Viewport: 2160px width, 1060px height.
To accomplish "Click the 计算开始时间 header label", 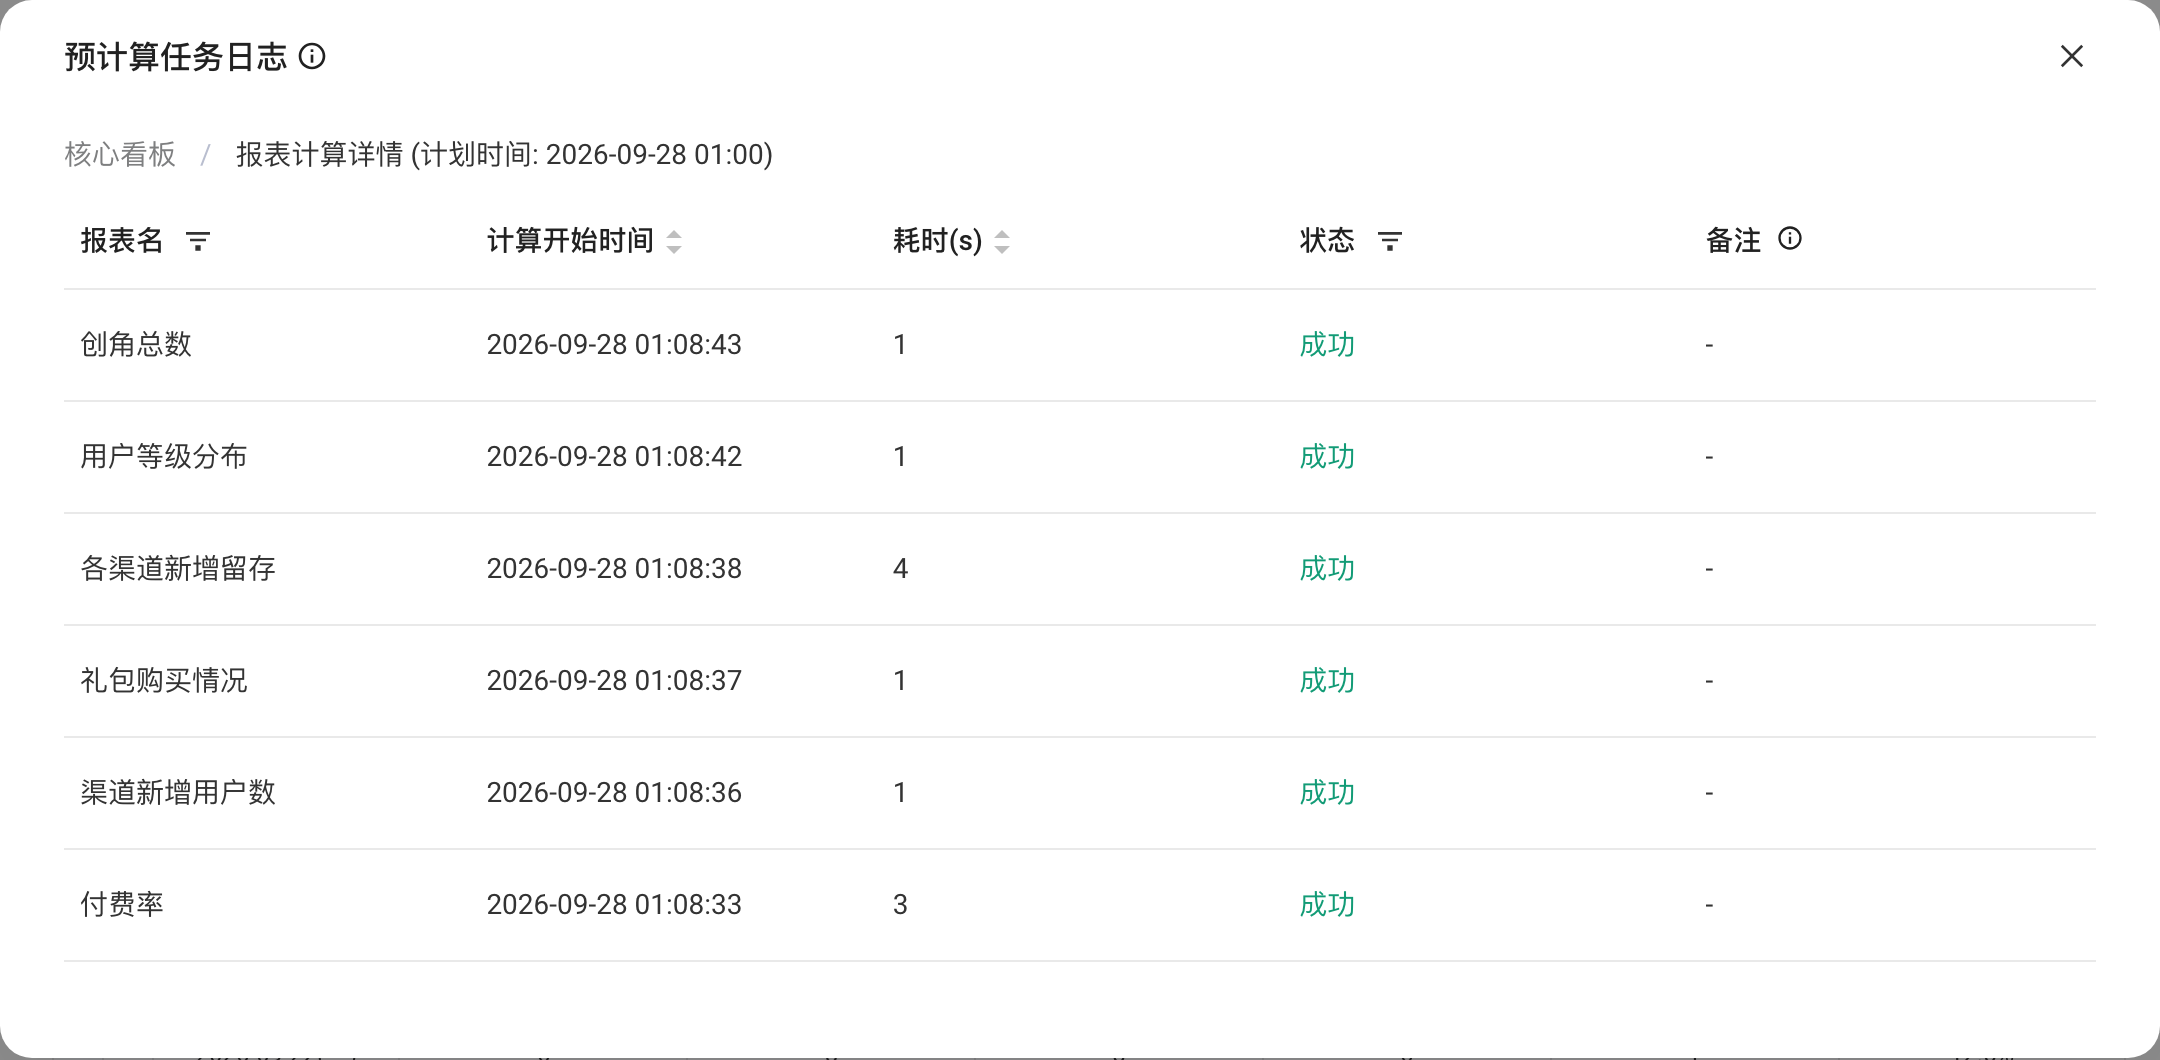I will (x=570, y=241).
